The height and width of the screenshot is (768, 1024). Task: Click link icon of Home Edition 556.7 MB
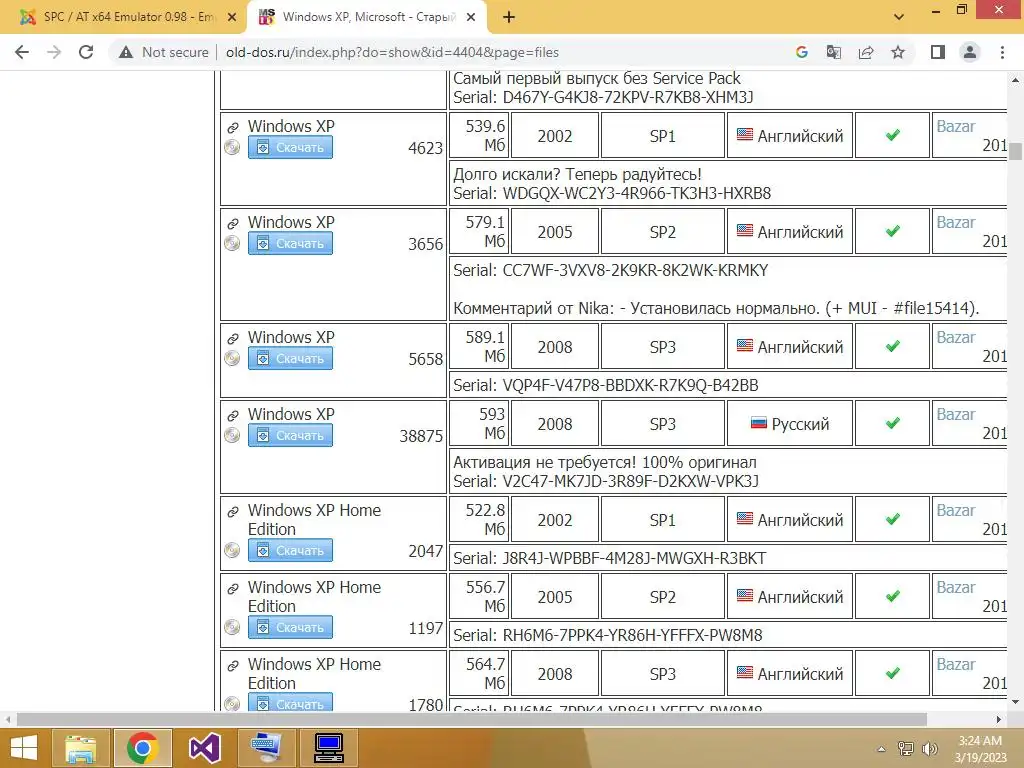click(232, 588)
